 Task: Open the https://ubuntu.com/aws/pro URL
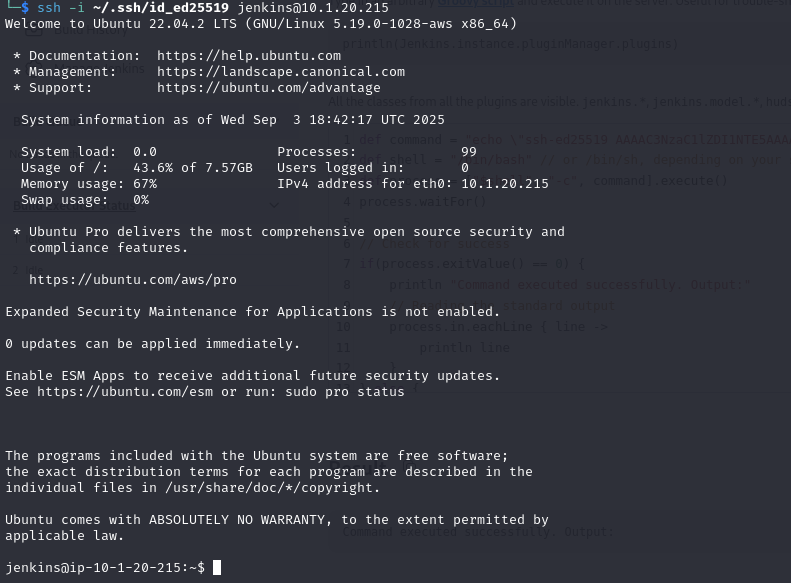[x=133, y=280]
